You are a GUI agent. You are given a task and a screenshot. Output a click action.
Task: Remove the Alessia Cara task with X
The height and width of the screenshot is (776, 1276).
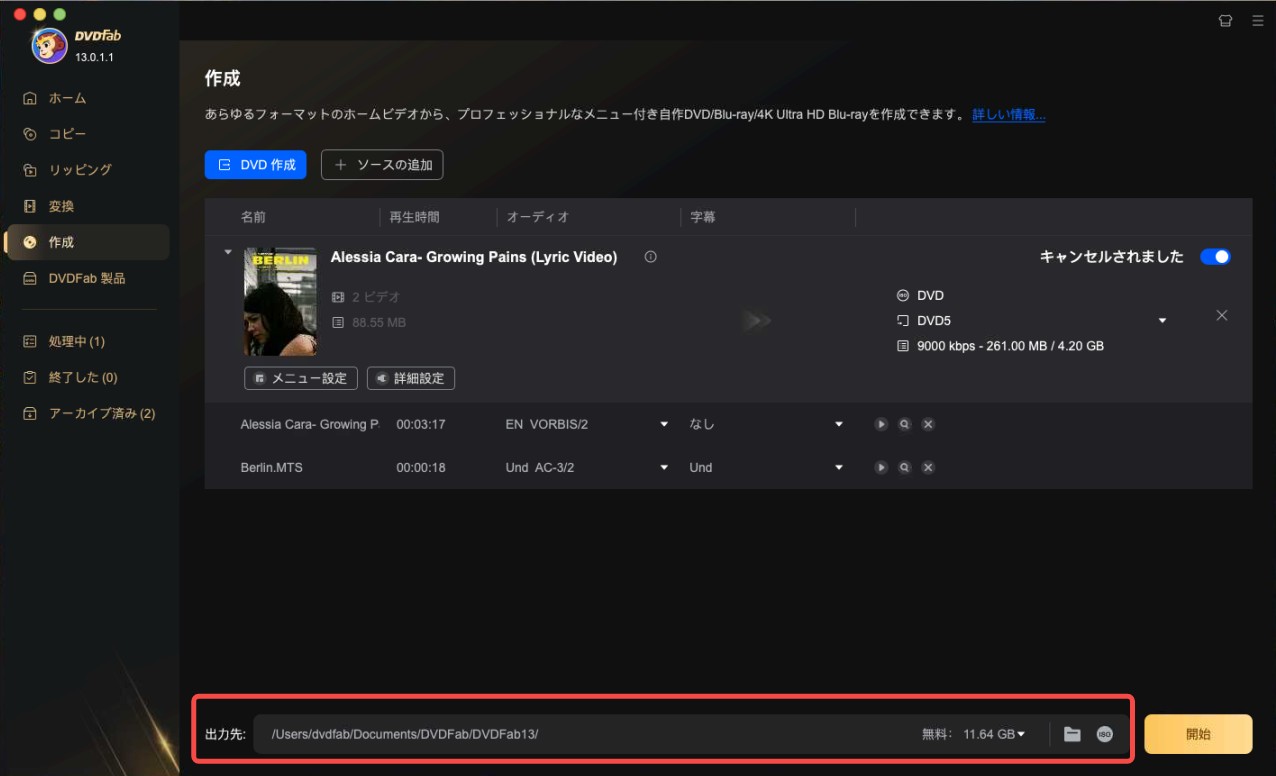[1222, 315]
